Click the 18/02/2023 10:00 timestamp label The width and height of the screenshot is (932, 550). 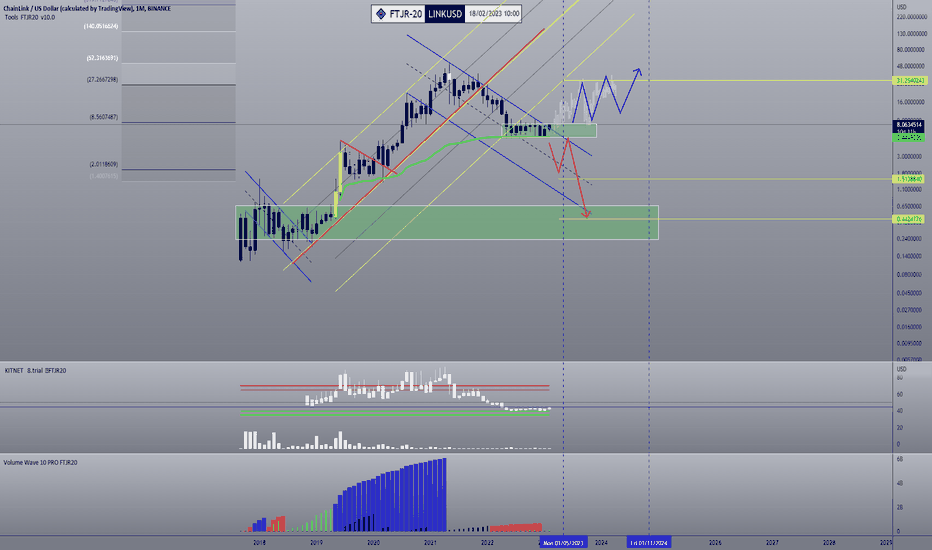(x=493, y=14)
